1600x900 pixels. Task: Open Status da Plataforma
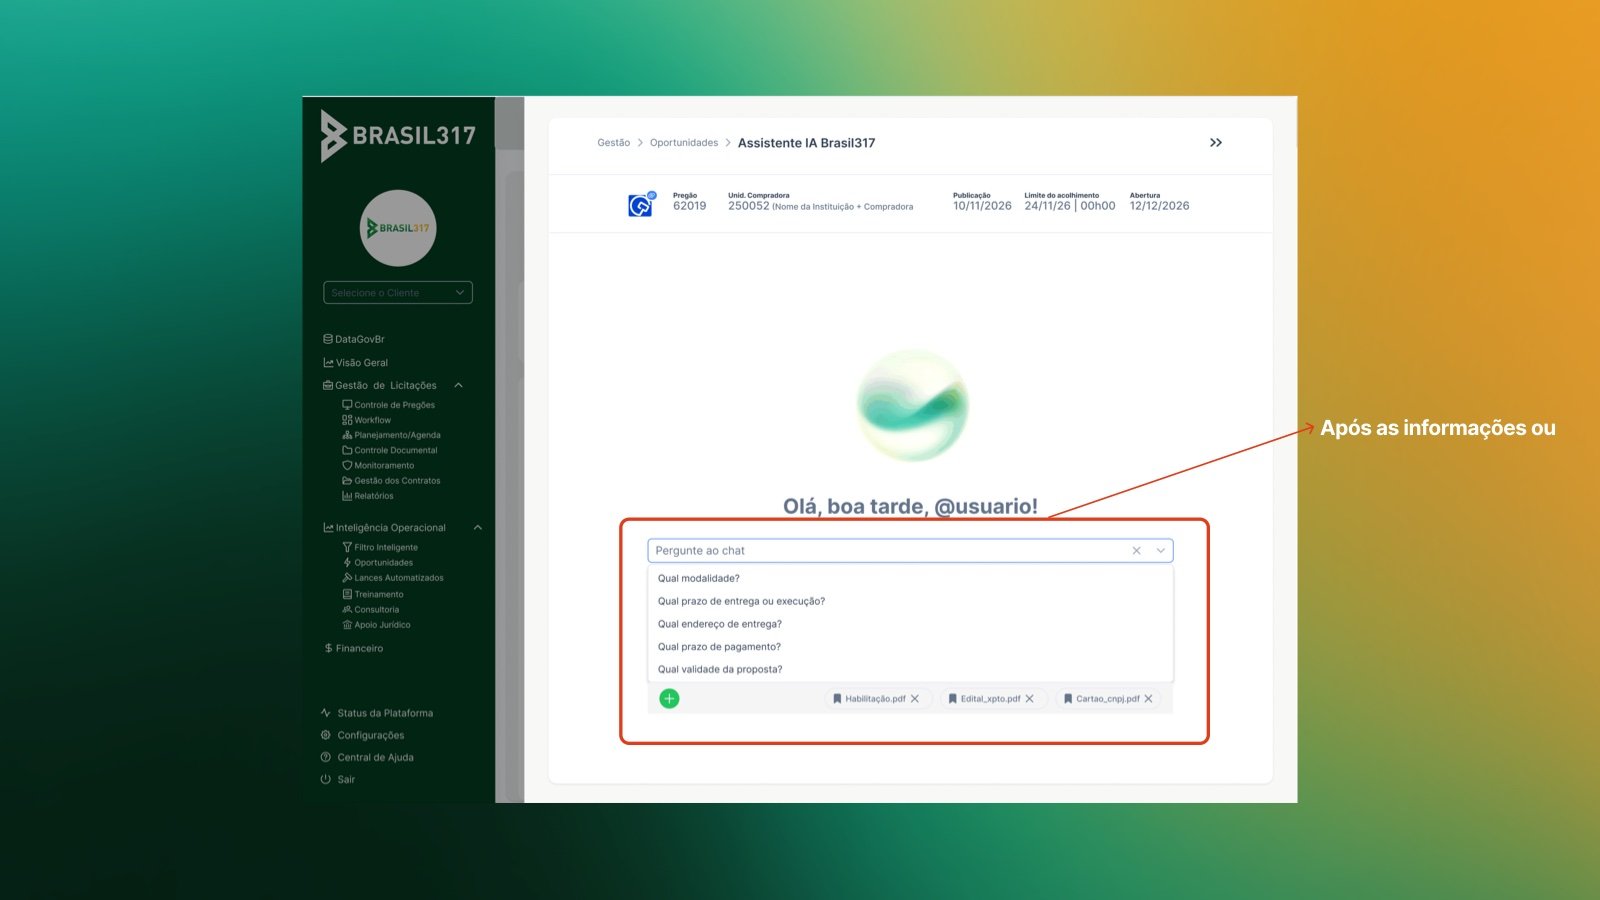[376, 713]
